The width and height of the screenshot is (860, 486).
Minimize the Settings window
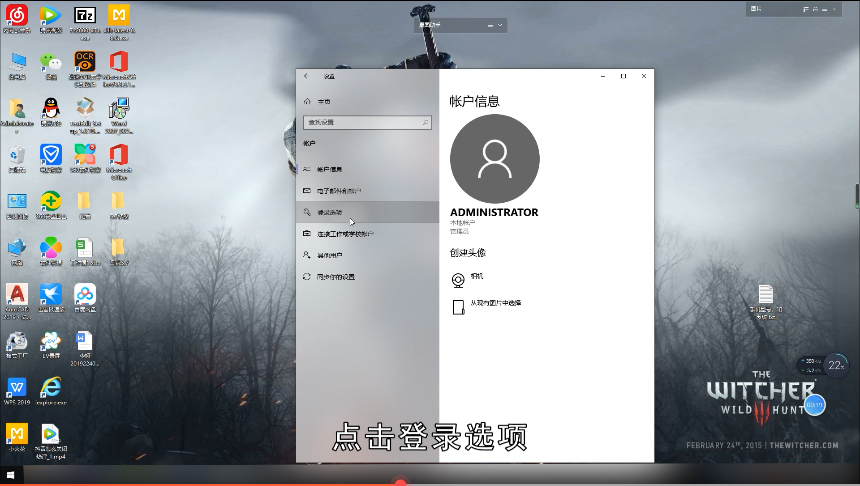point(603,76)
